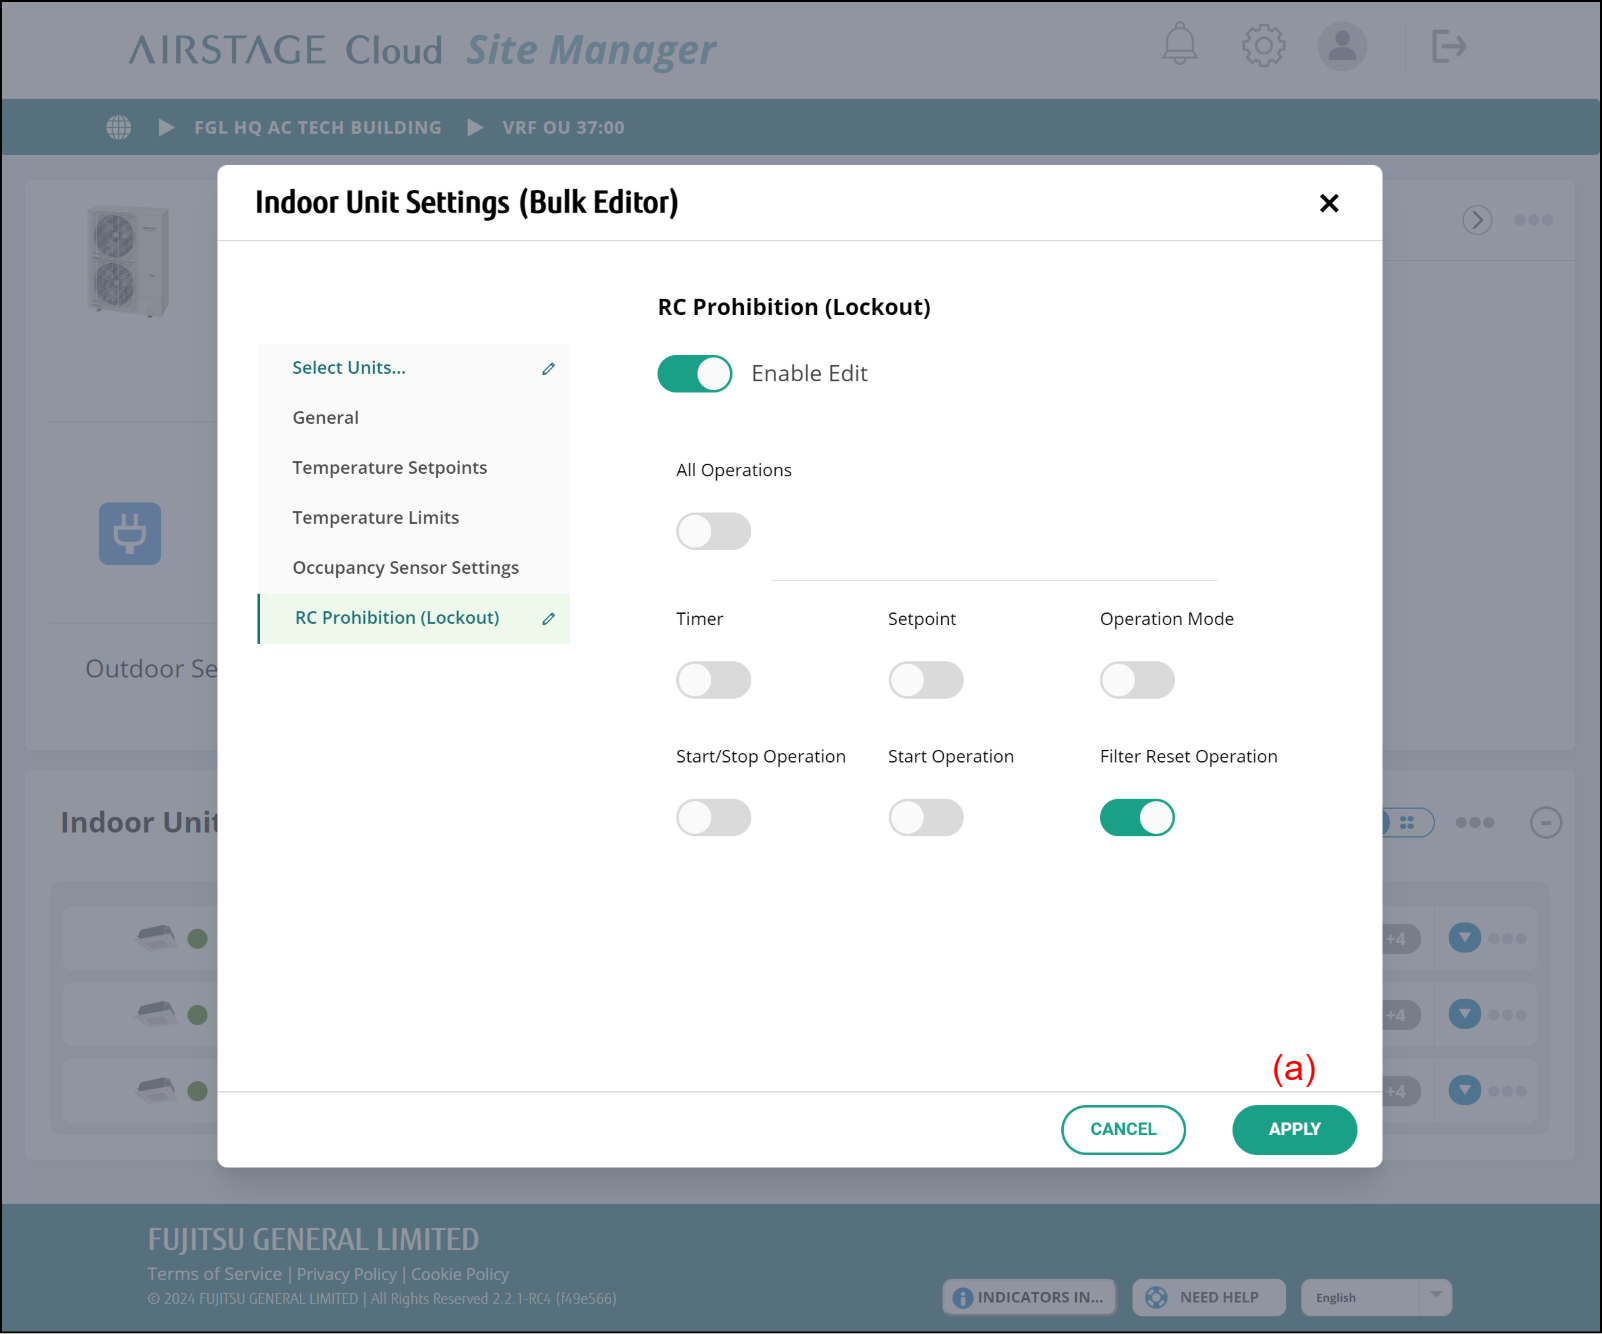
Task: Expand the VRF OU 37:00 breadcrumb
Action: point(563,127)
